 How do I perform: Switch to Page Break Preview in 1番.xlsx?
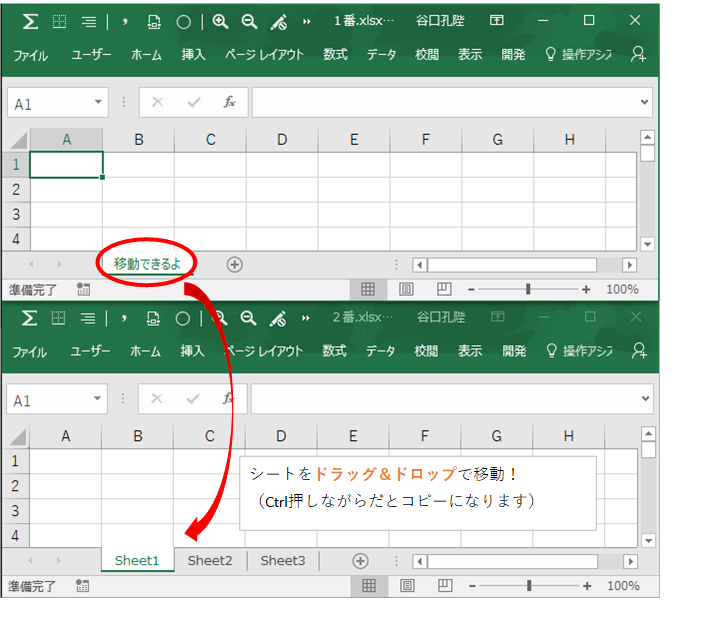[444, 289]
